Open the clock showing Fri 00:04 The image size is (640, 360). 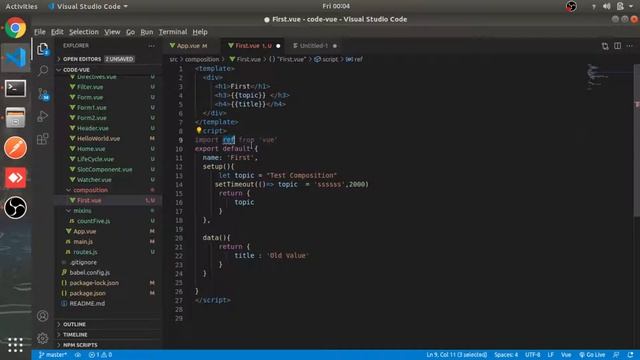pos(336,6)
